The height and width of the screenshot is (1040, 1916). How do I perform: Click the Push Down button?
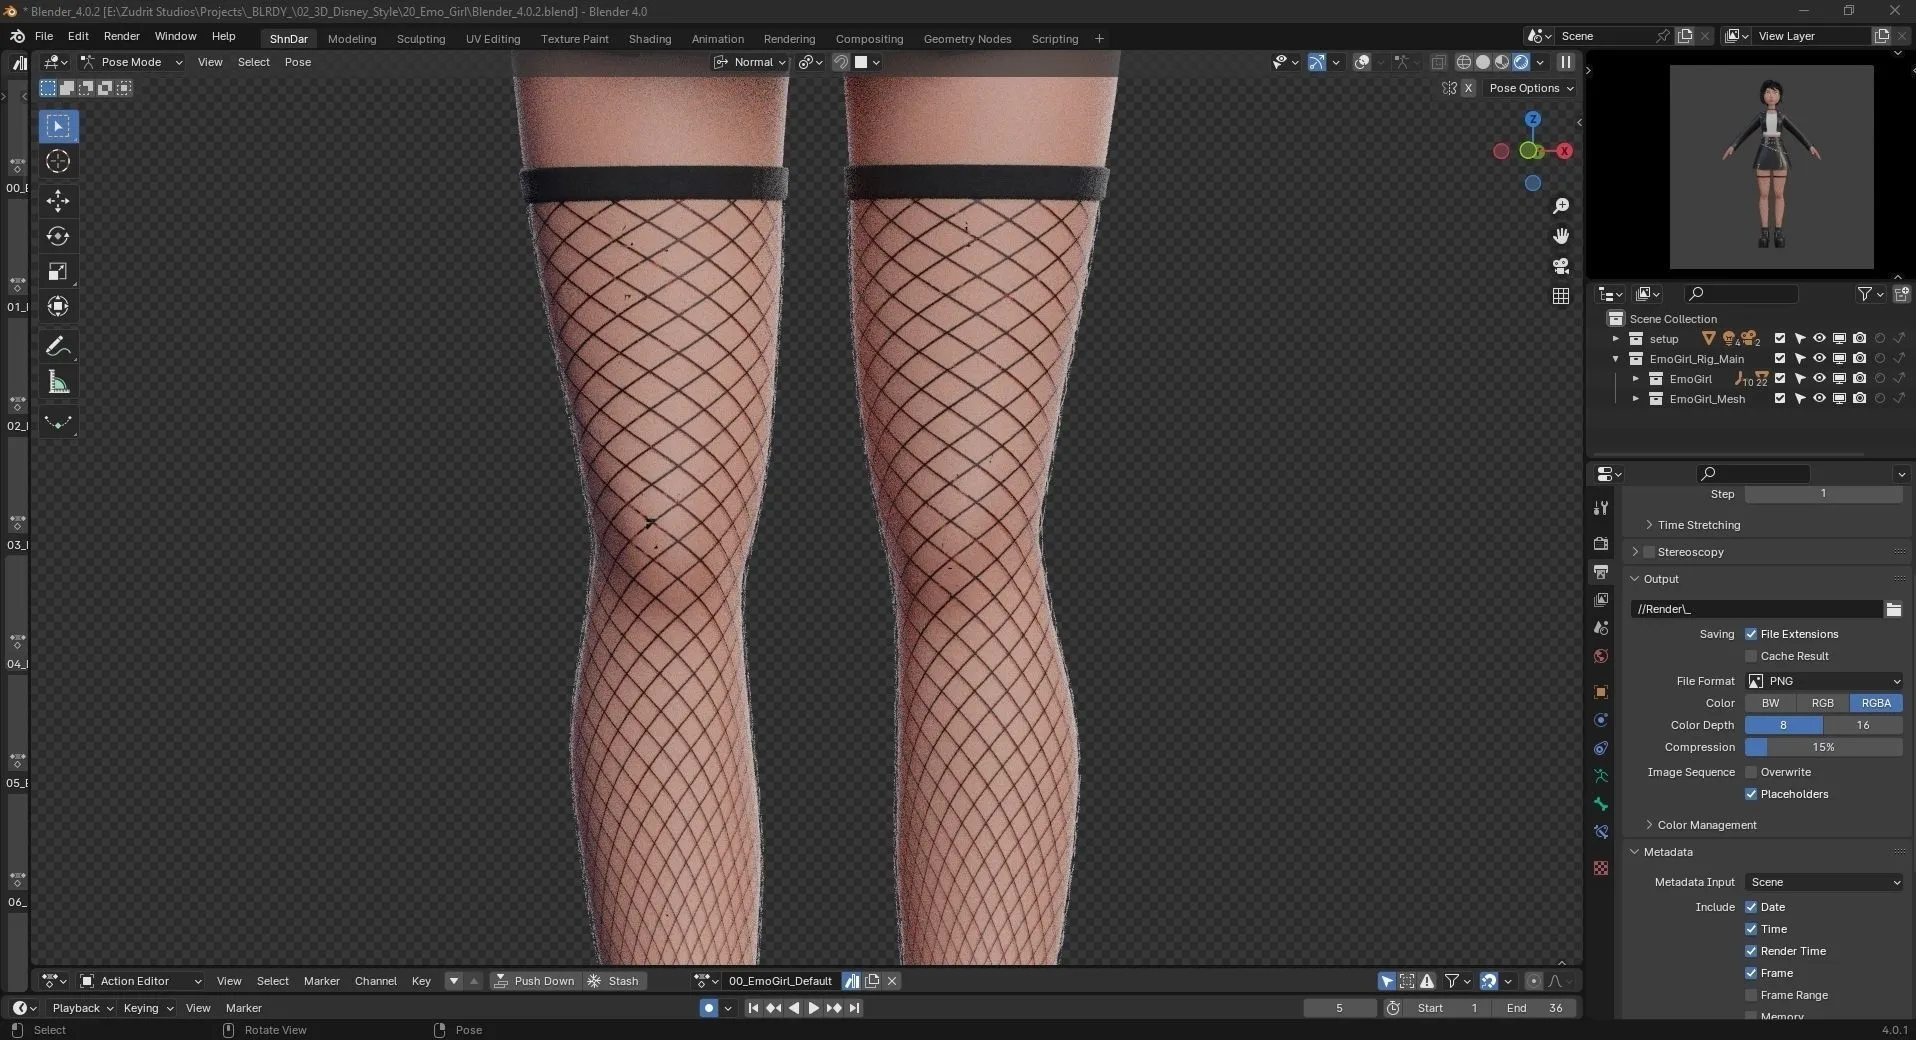click(x=534, y=980)
